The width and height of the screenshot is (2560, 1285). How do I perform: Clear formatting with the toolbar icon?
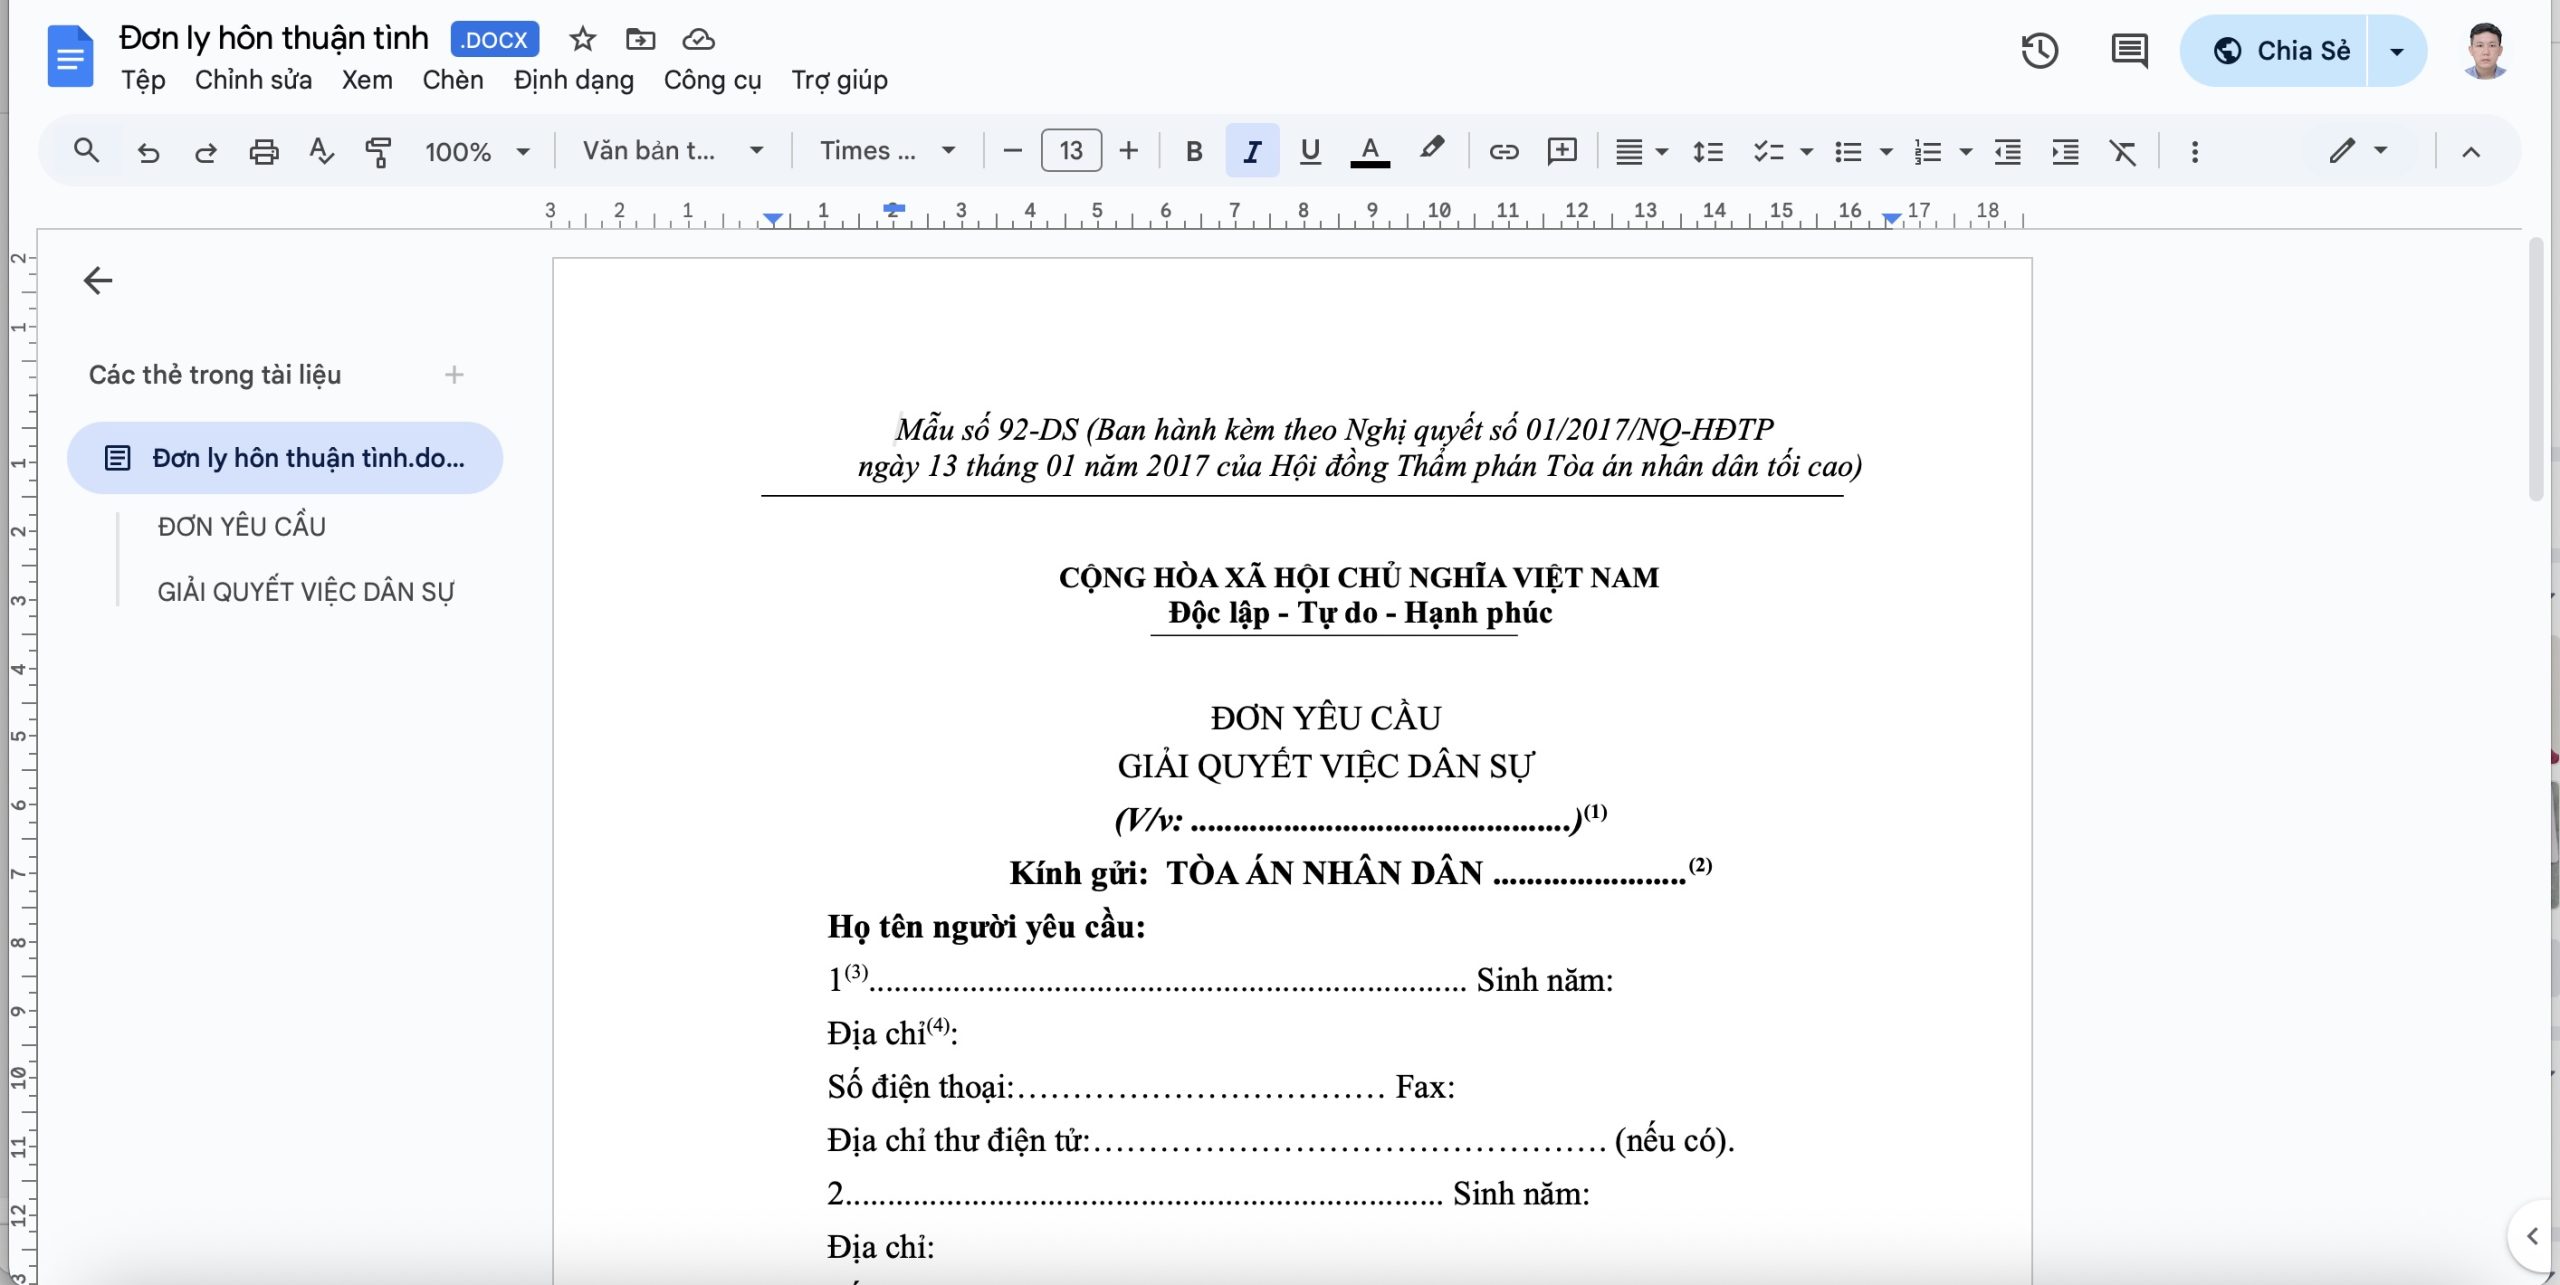point(2122,152)
